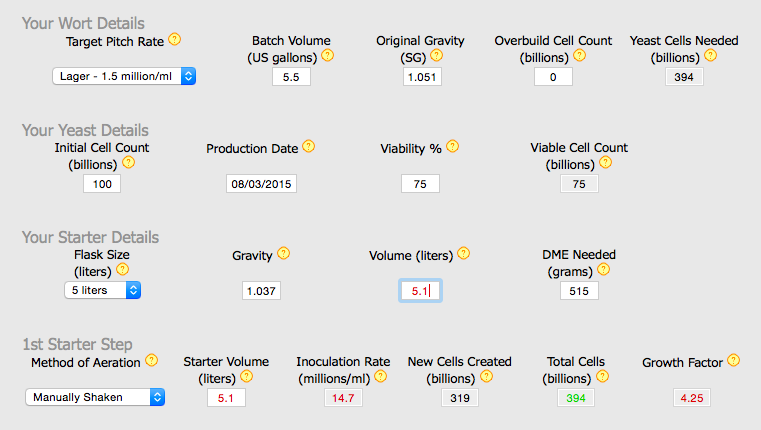Select the Overbuild Cell Count 0 field
Image resolution: width=761 pixels, height=430 pixels.
(x=553, y=77)
